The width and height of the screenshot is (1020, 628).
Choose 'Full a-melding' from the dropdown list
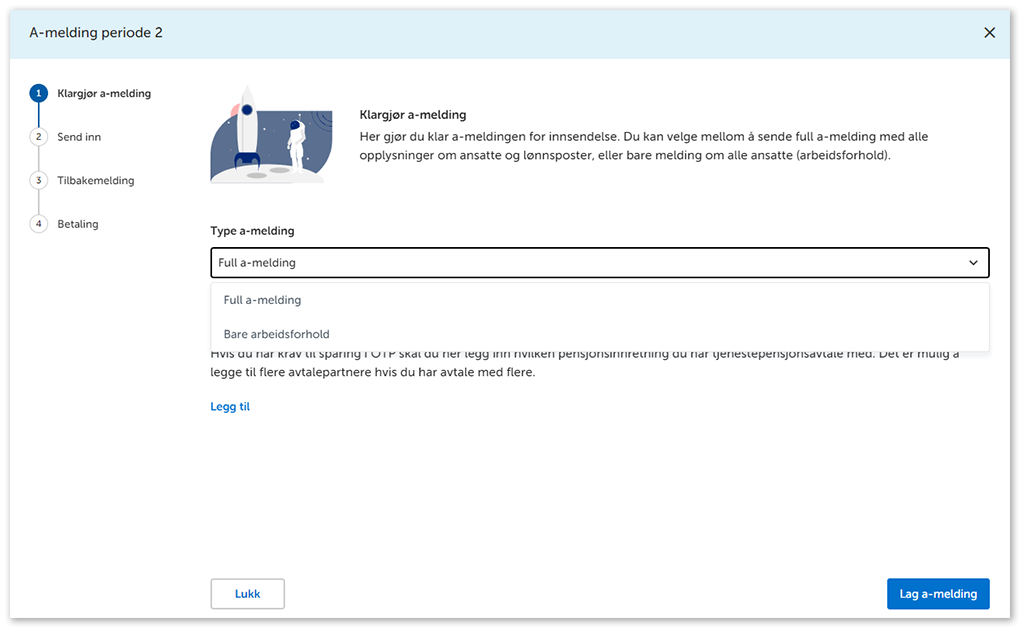point(263,300)
